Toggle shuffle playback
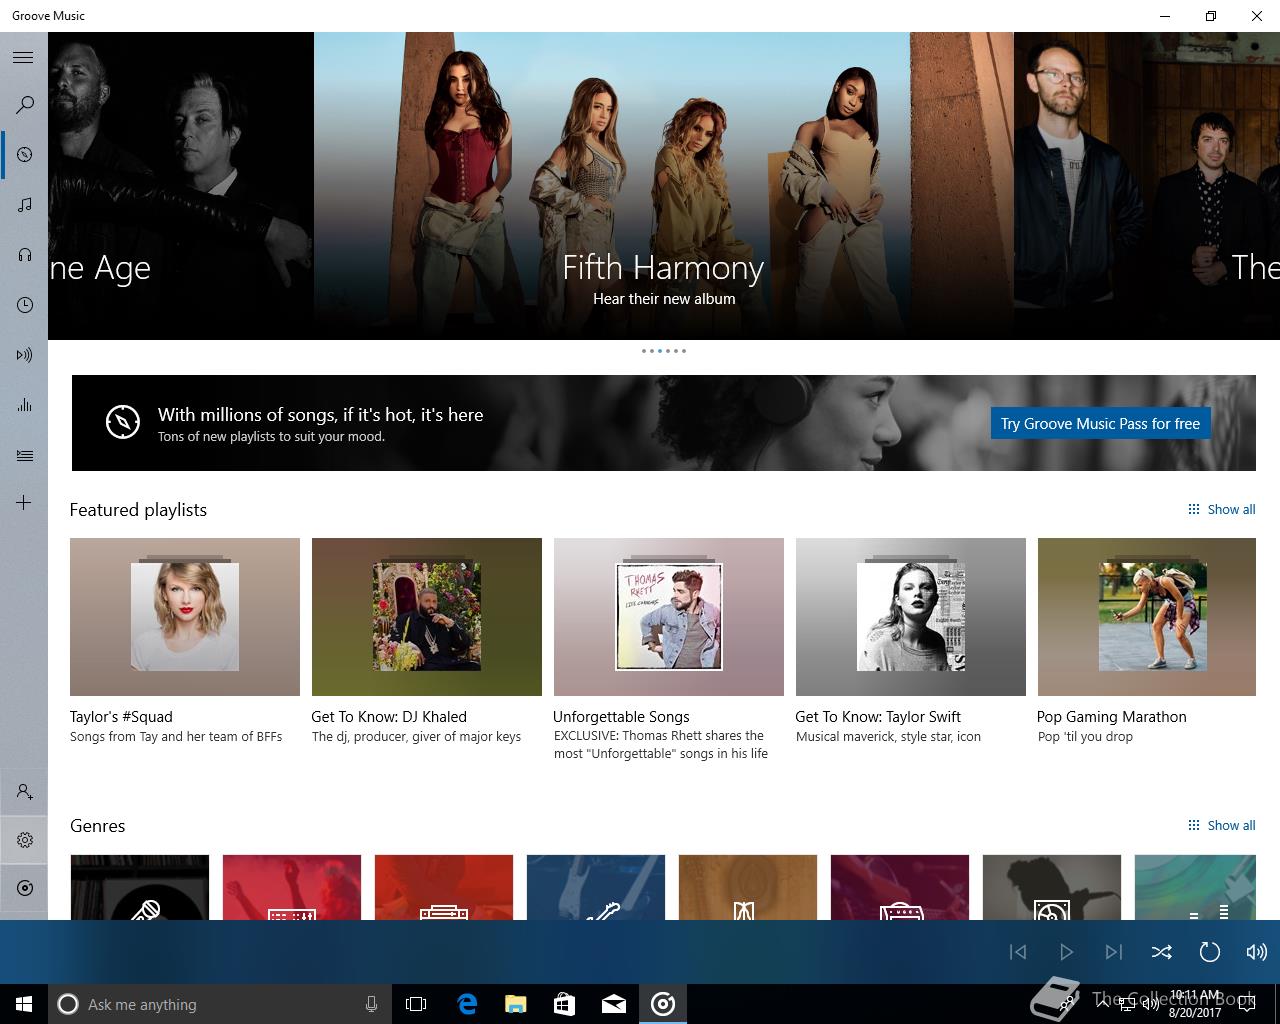 click(1161, 952)
